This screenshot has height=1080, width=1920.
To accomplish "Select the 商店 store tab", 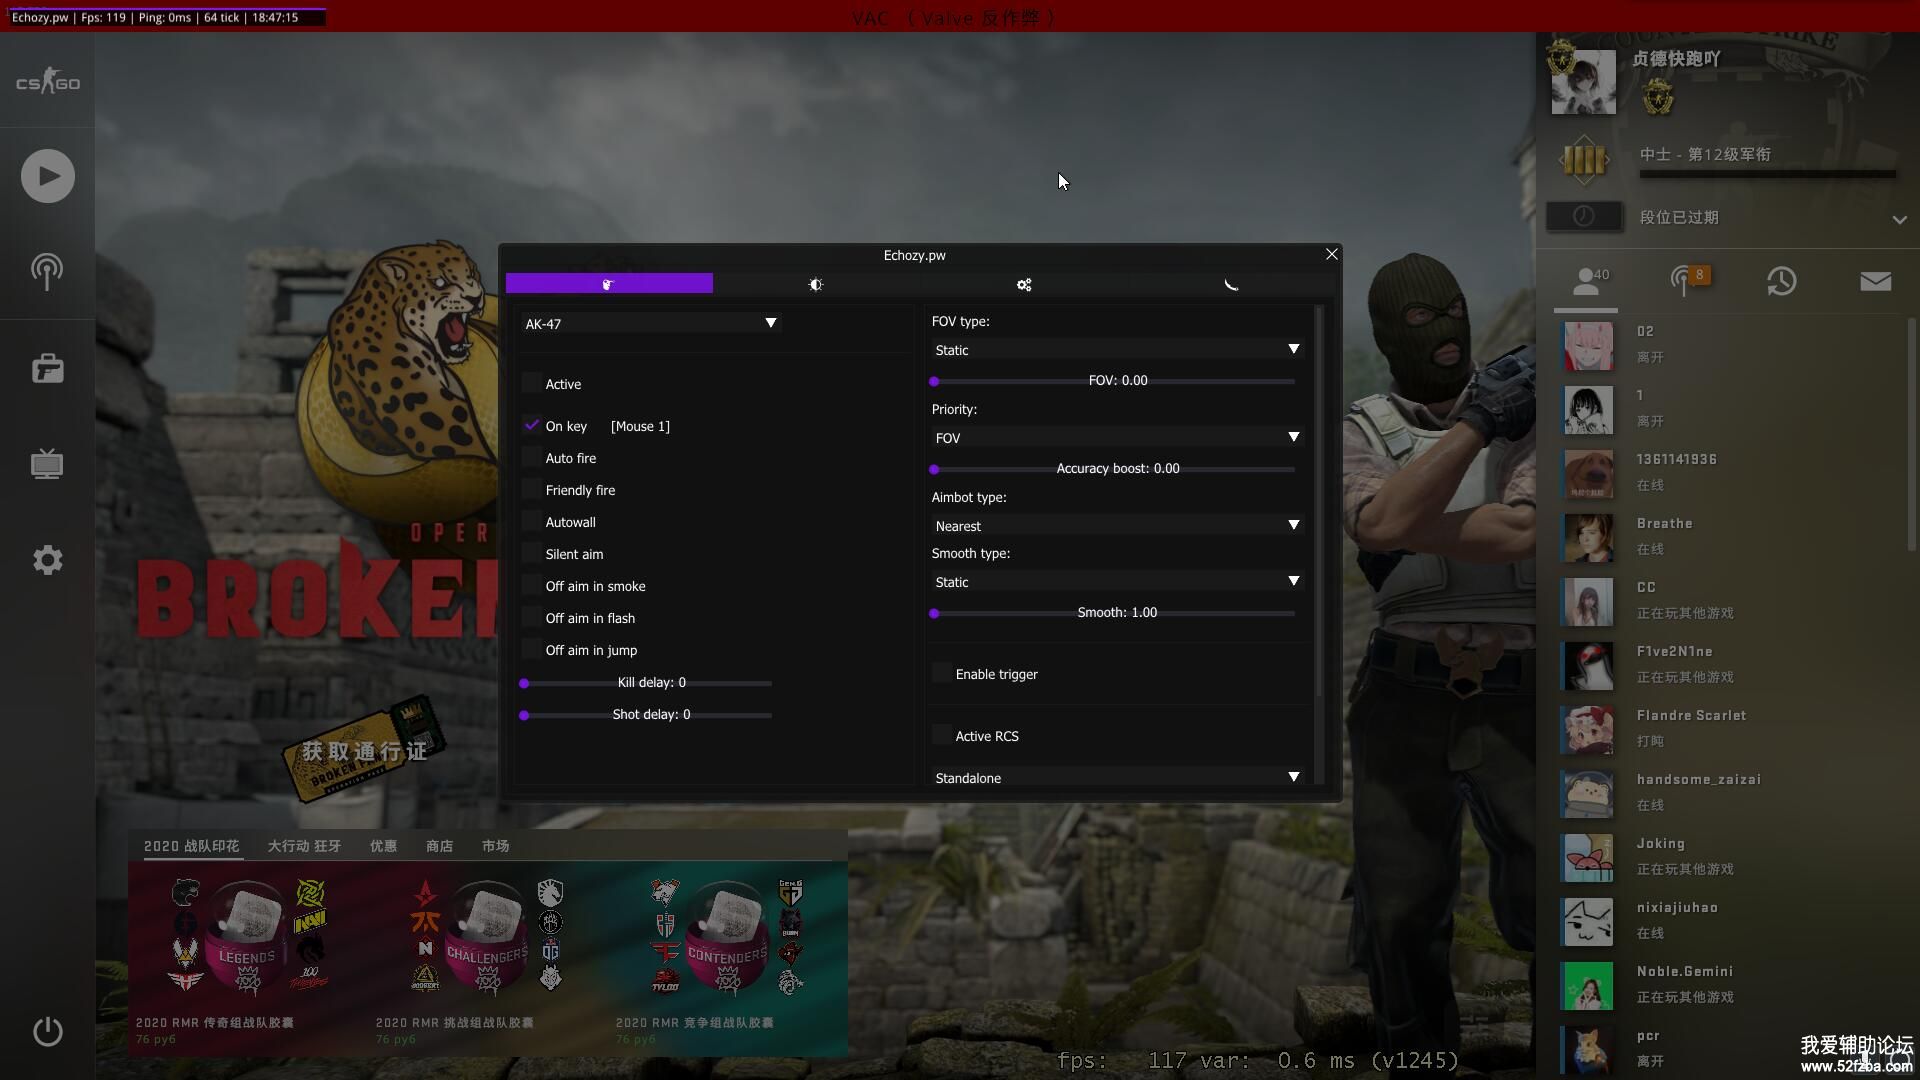I will click(439, 846).
